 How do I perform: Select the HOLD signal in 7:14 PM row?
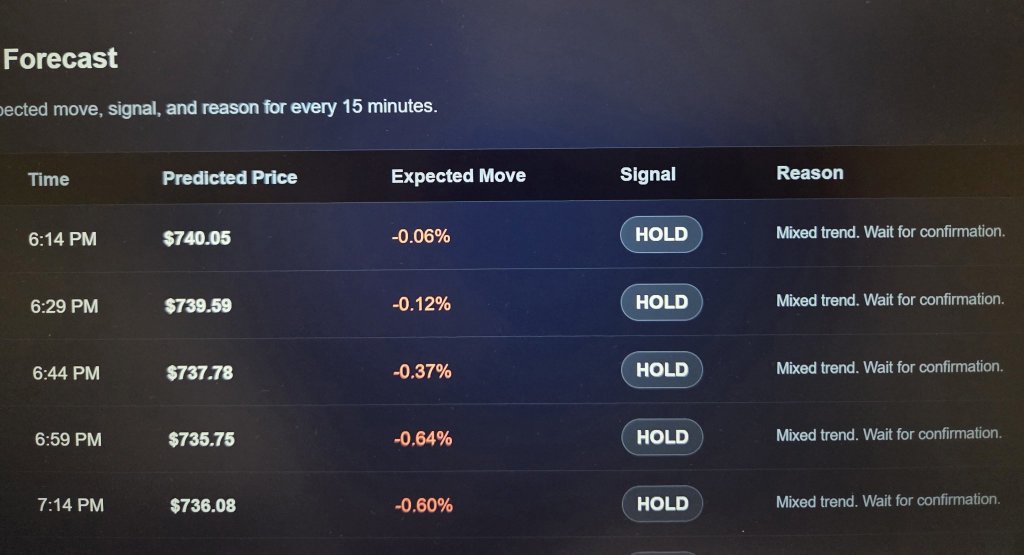coord(663,503)
